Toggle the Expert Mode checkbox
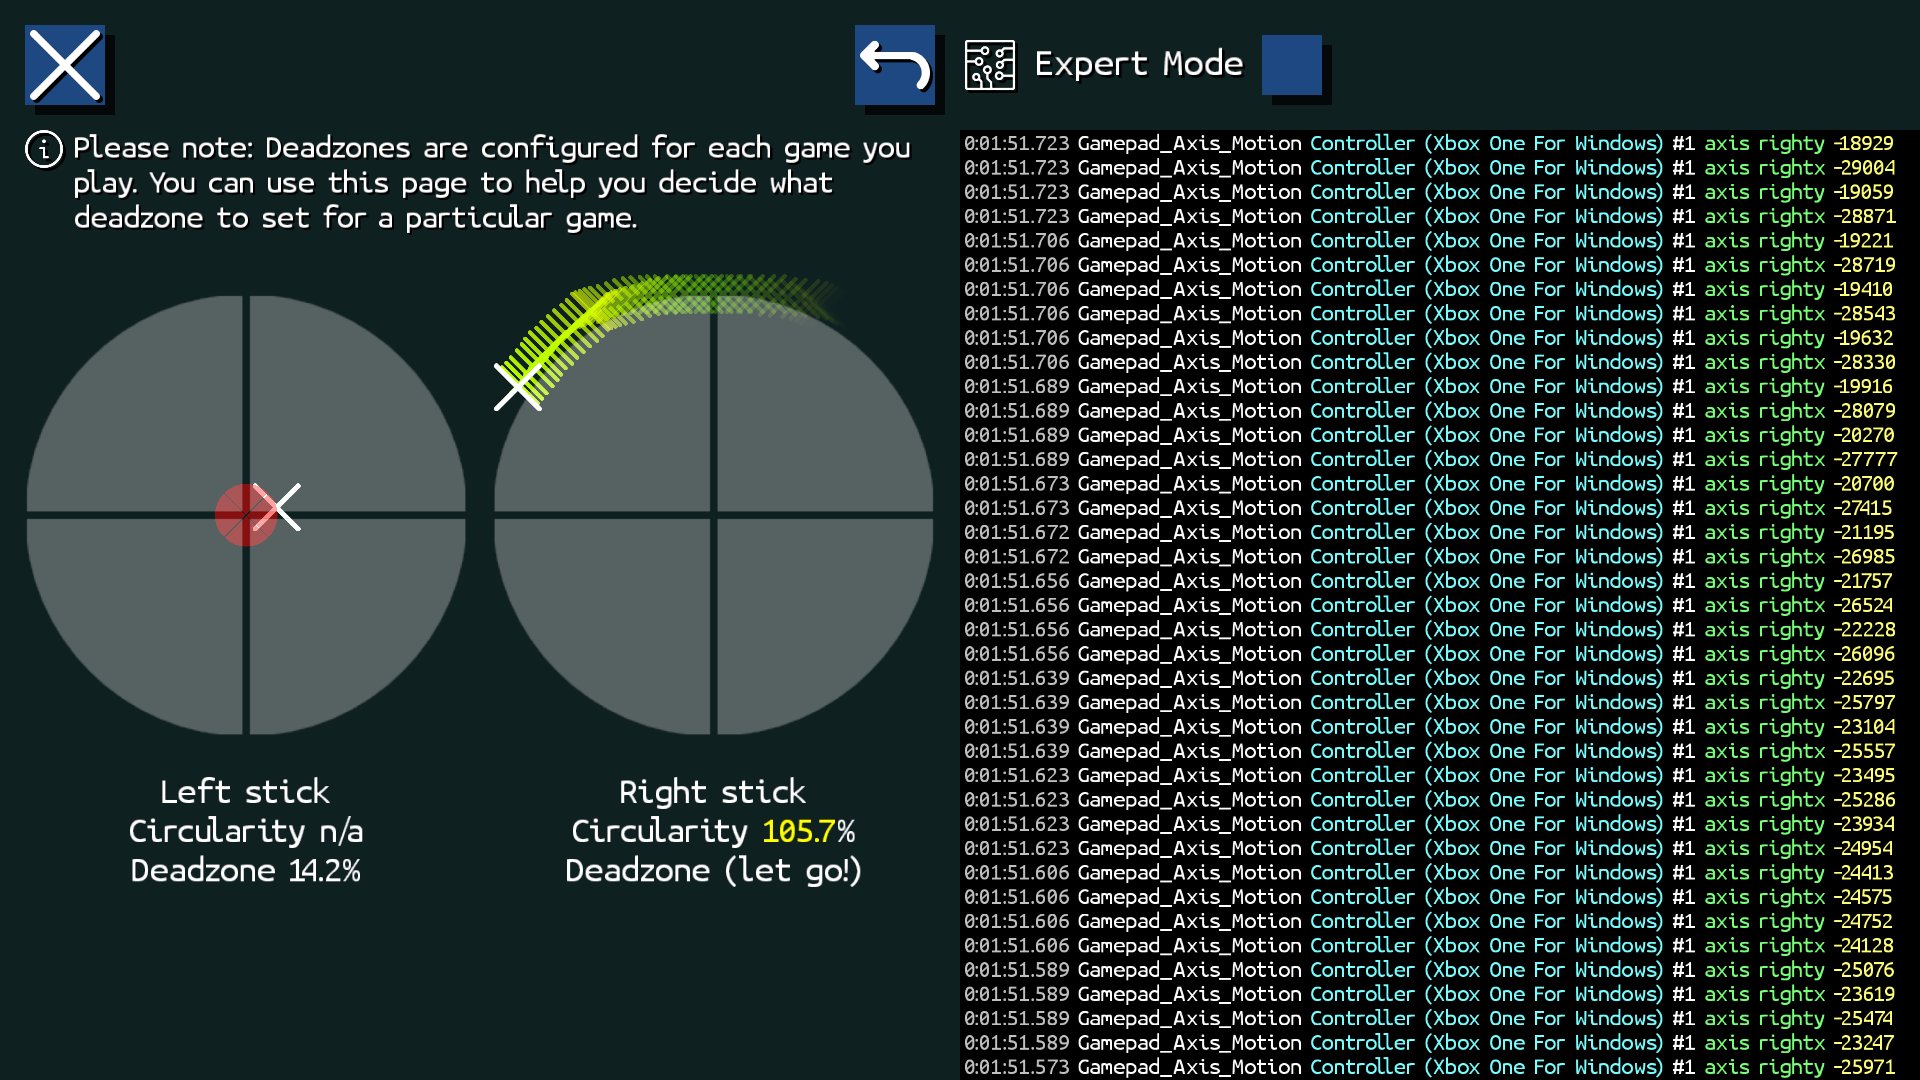The height and width of the screenshot is (1080, 1920). 1291,65
